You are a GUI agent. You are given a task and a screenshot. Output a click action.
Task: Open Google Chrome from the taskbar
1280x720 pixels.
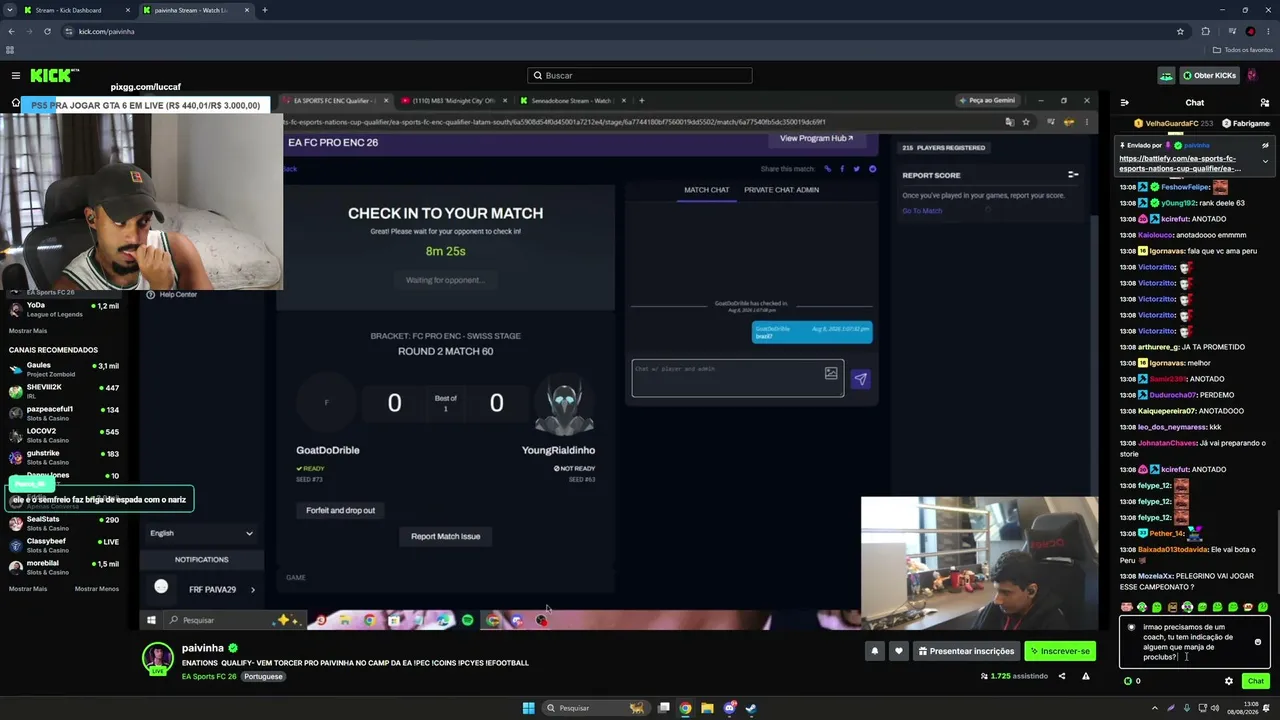pyautogui.click(x=685, y=708)
